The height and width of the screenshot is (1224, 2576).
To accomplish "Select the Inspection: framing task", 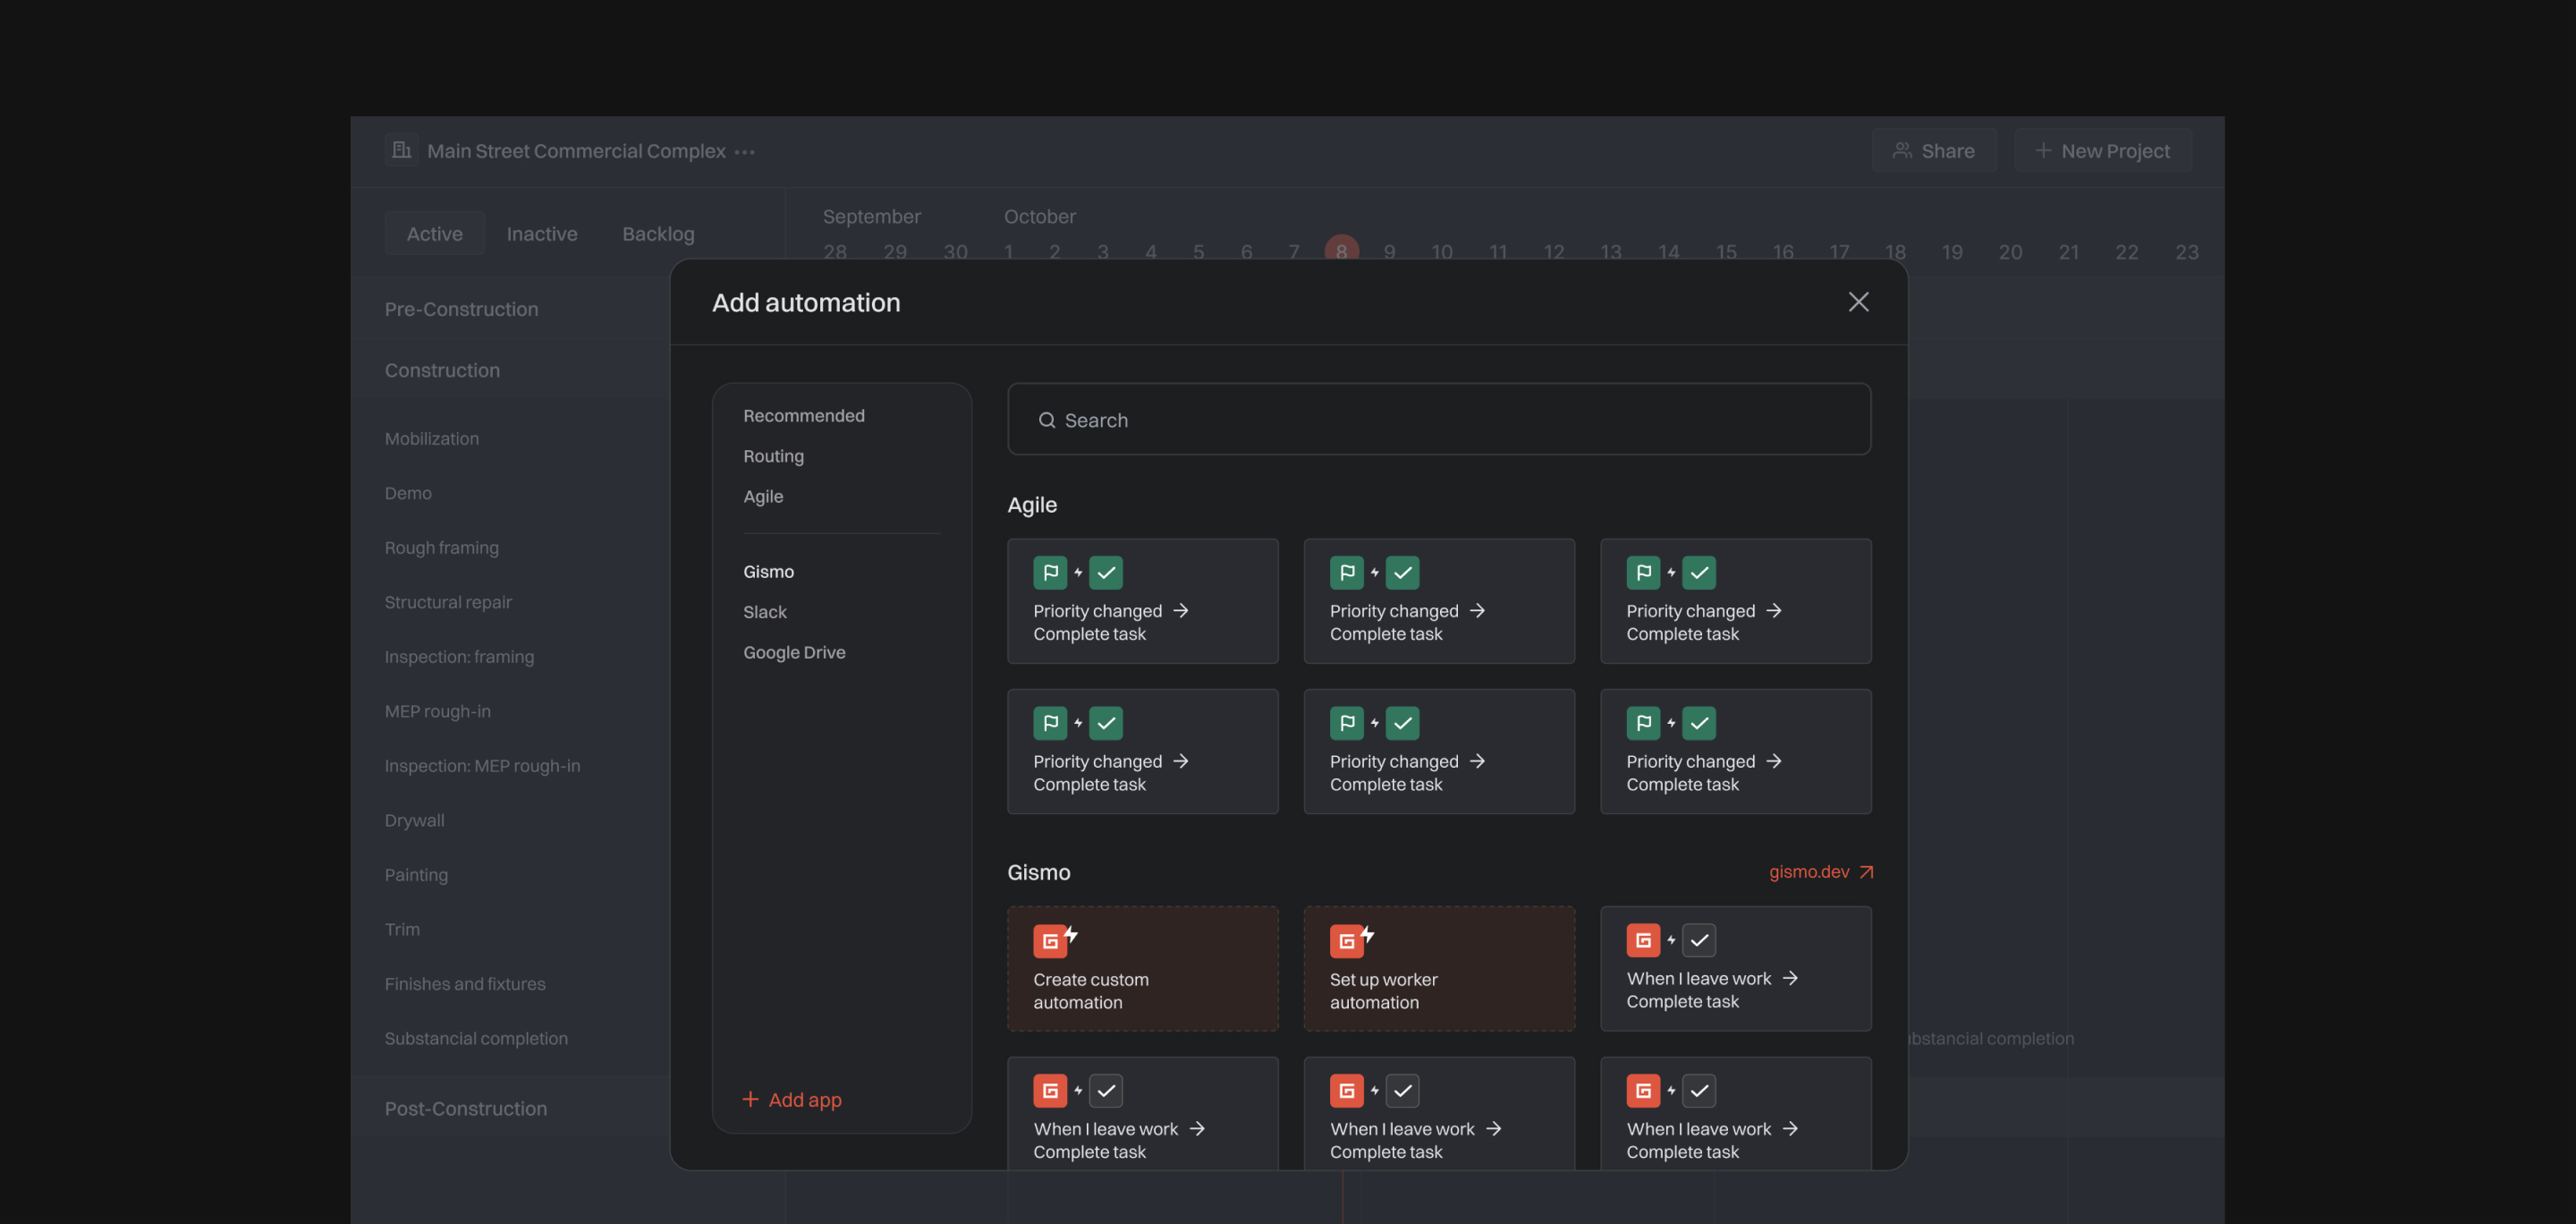I will tap(459, 657).
